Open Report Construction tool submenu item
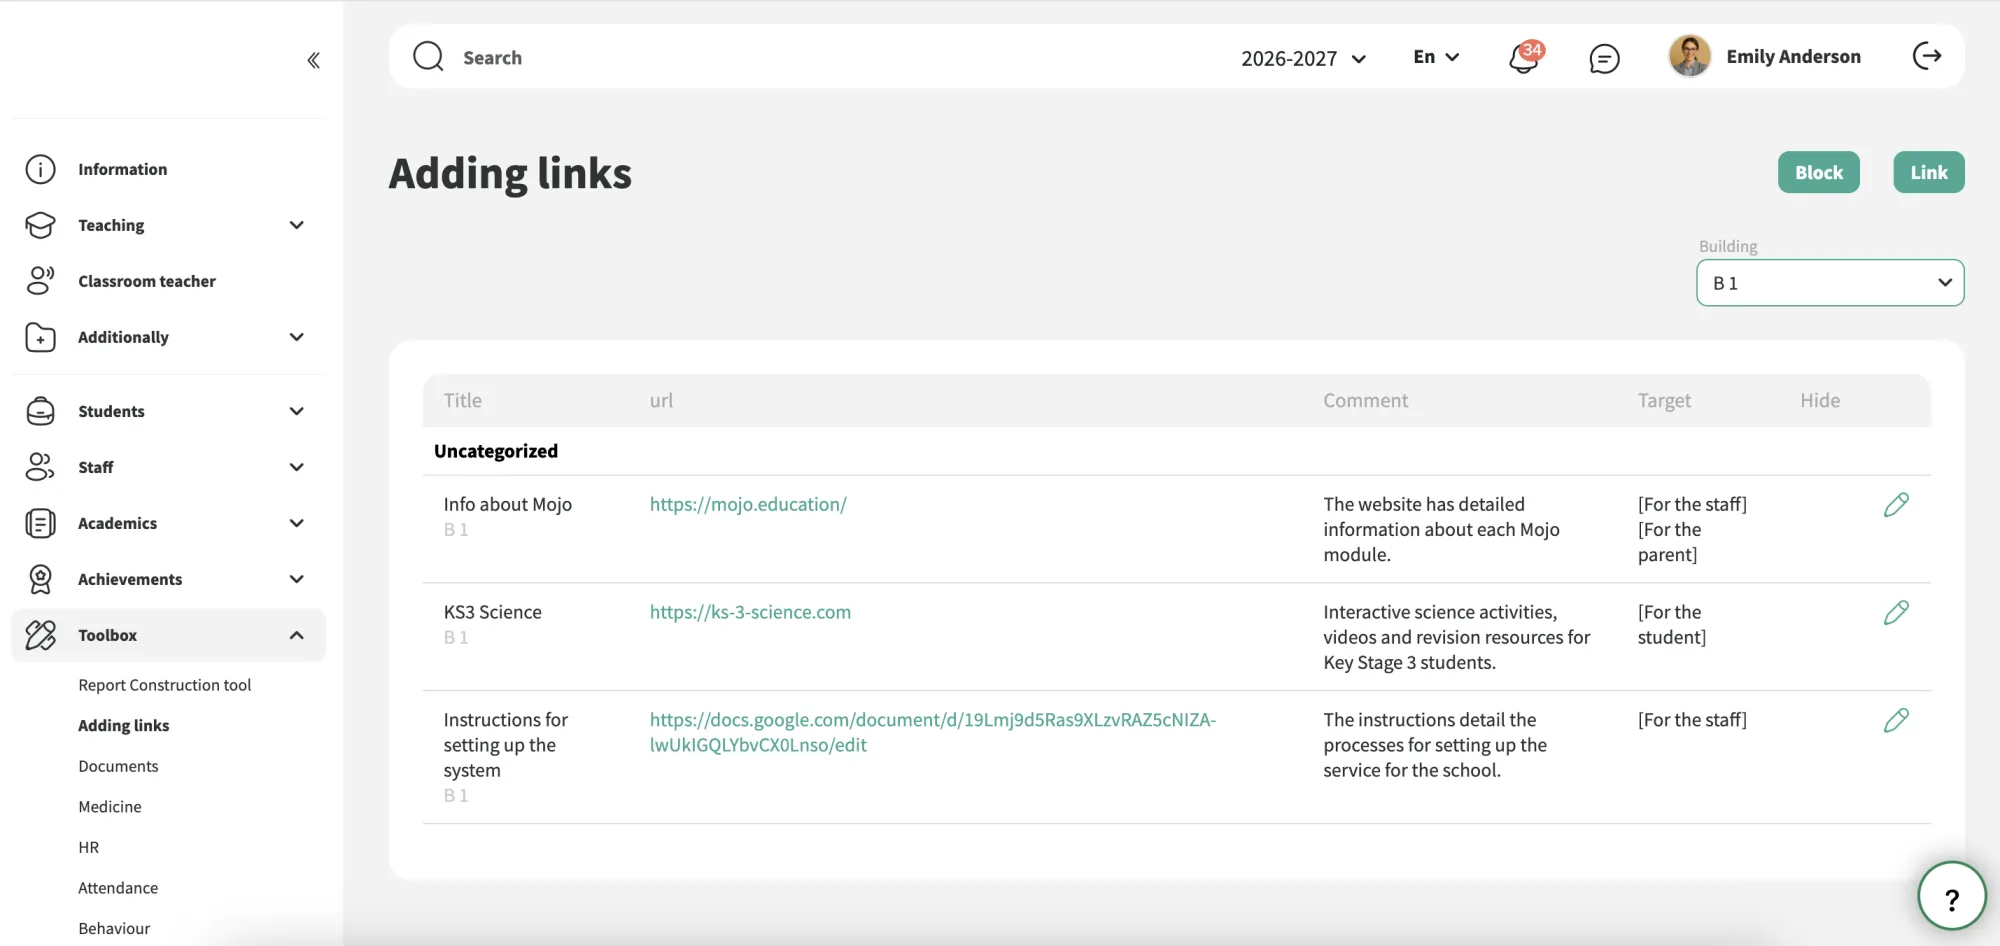This screenshot has width=2000, height=946. point(165,685)
